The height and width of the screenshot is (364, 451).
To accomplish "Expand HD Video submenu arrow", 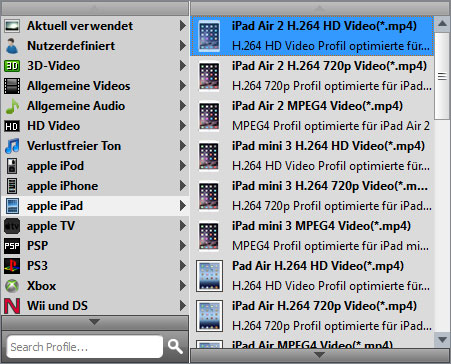I will [183, 126].
